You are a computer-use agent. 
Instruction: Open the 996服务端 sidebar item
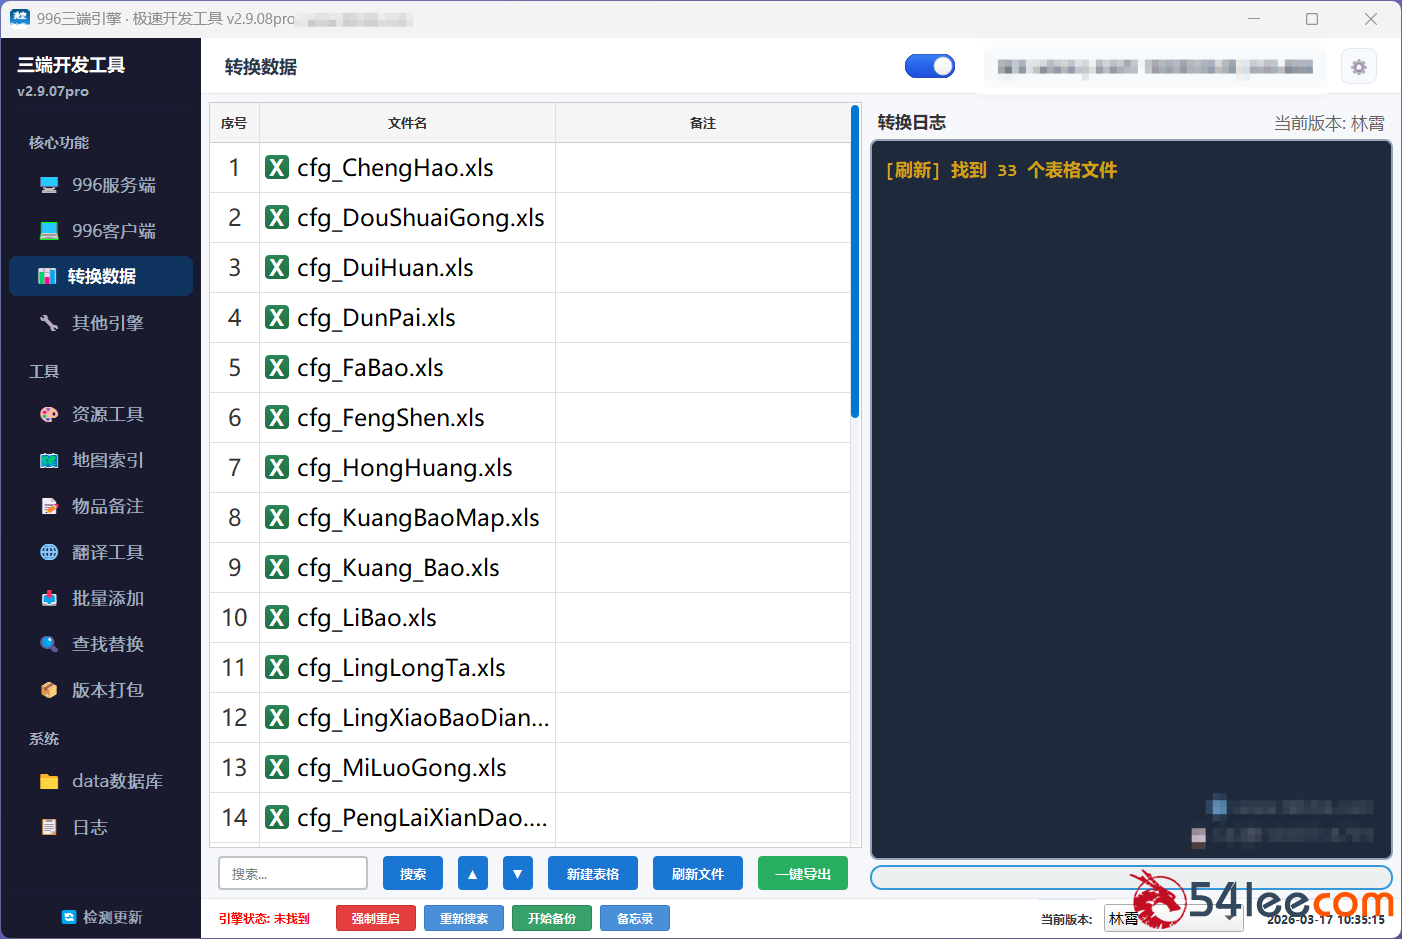tap(100, 185)
